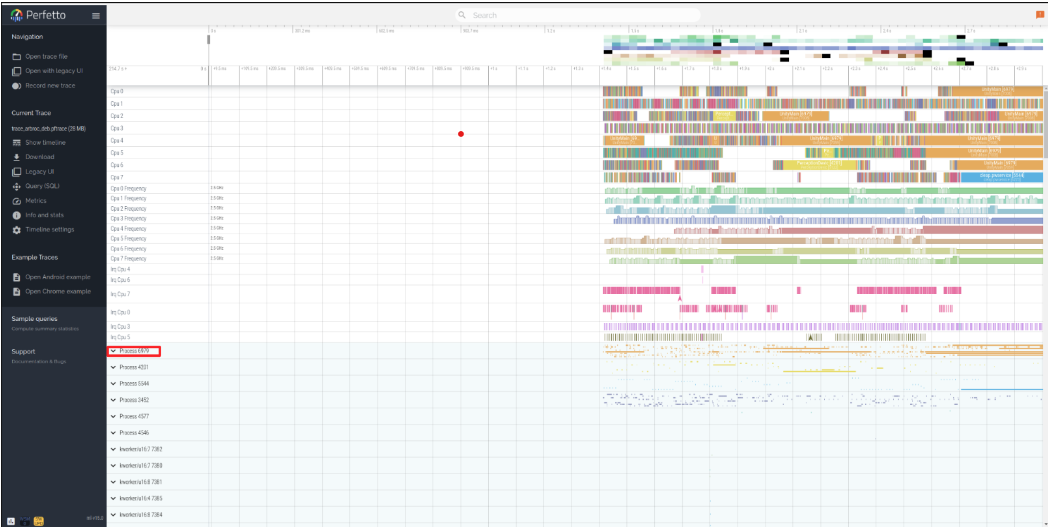
Task: Expand the Process 3452 track group
Action: click(113, 400)
